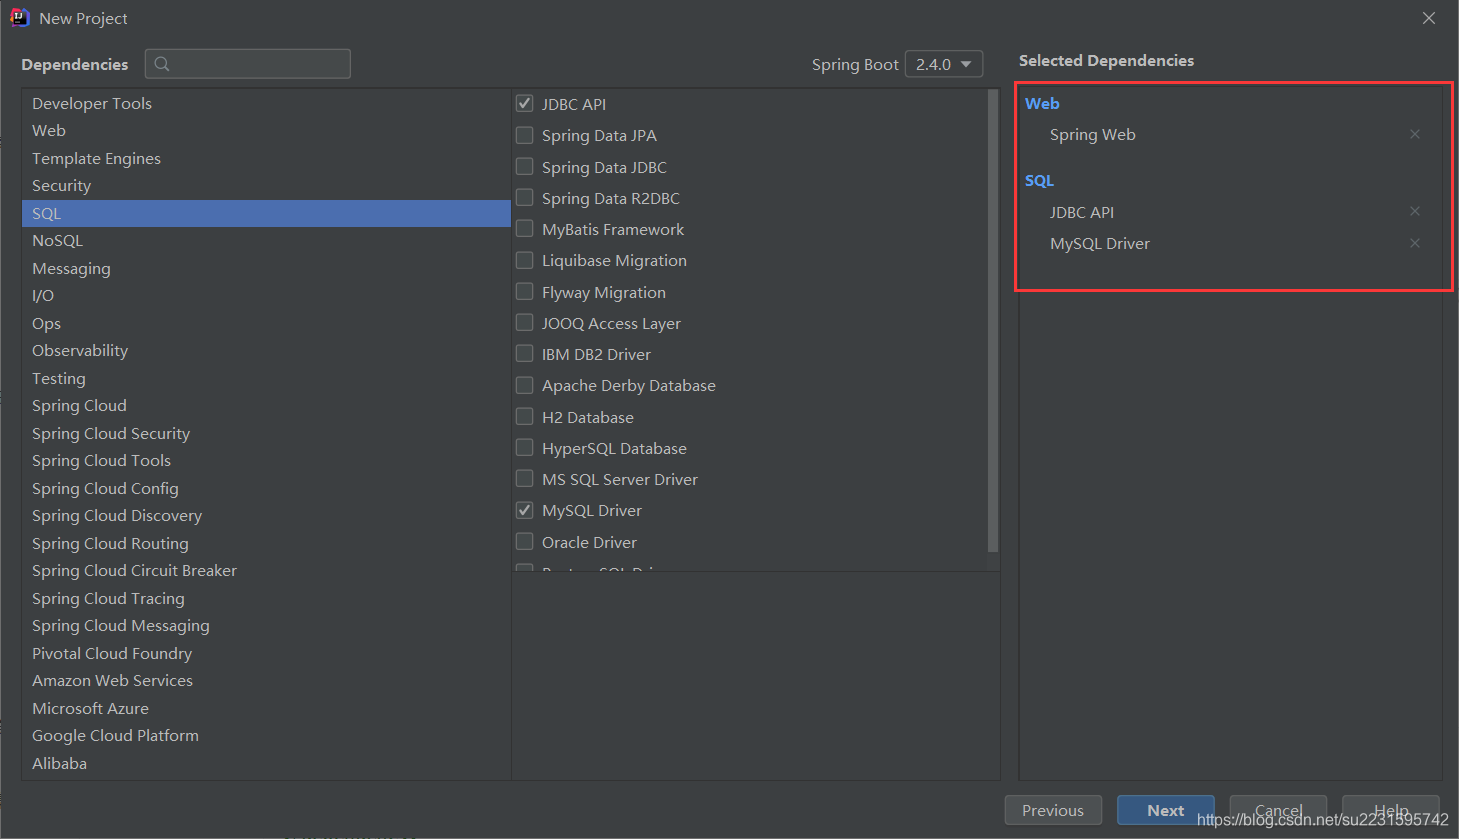
Task: Select Spring Cloud Routing
Action: click(x=266, y=543)
